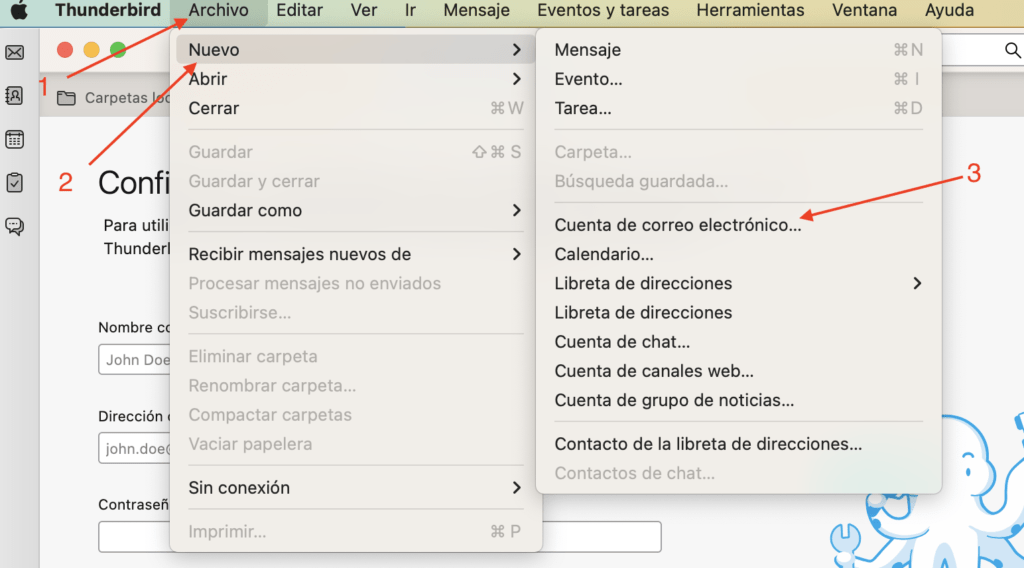
Task: Open the Herramientas menu
Action: coord(750,10)
